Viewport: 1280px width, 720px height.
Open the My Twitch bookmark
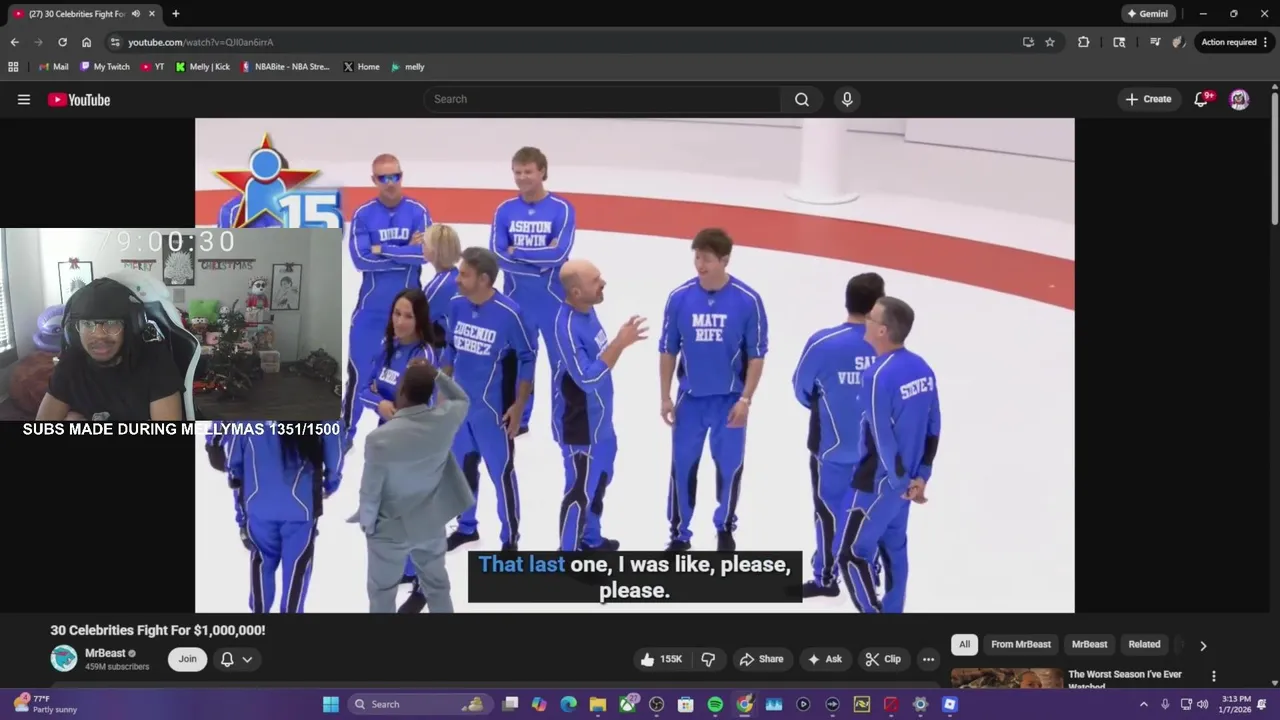tap(103, 67)
